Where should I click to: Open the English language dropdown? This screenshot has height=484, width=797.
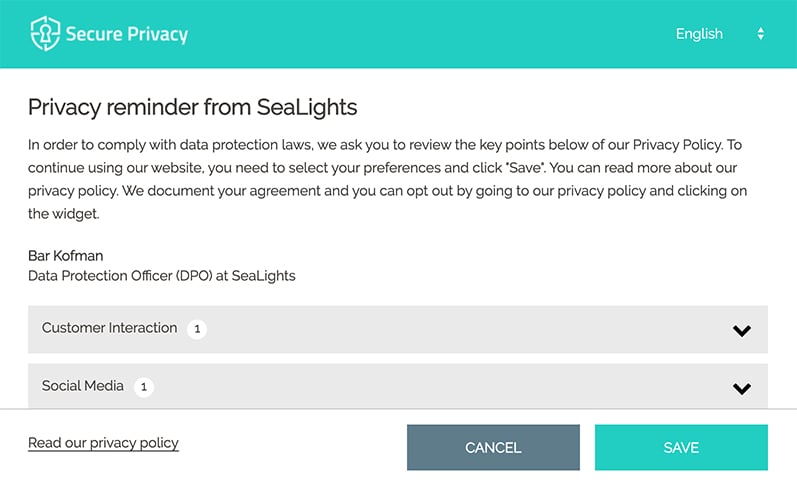pyautogui.click(x=720, y=34)
